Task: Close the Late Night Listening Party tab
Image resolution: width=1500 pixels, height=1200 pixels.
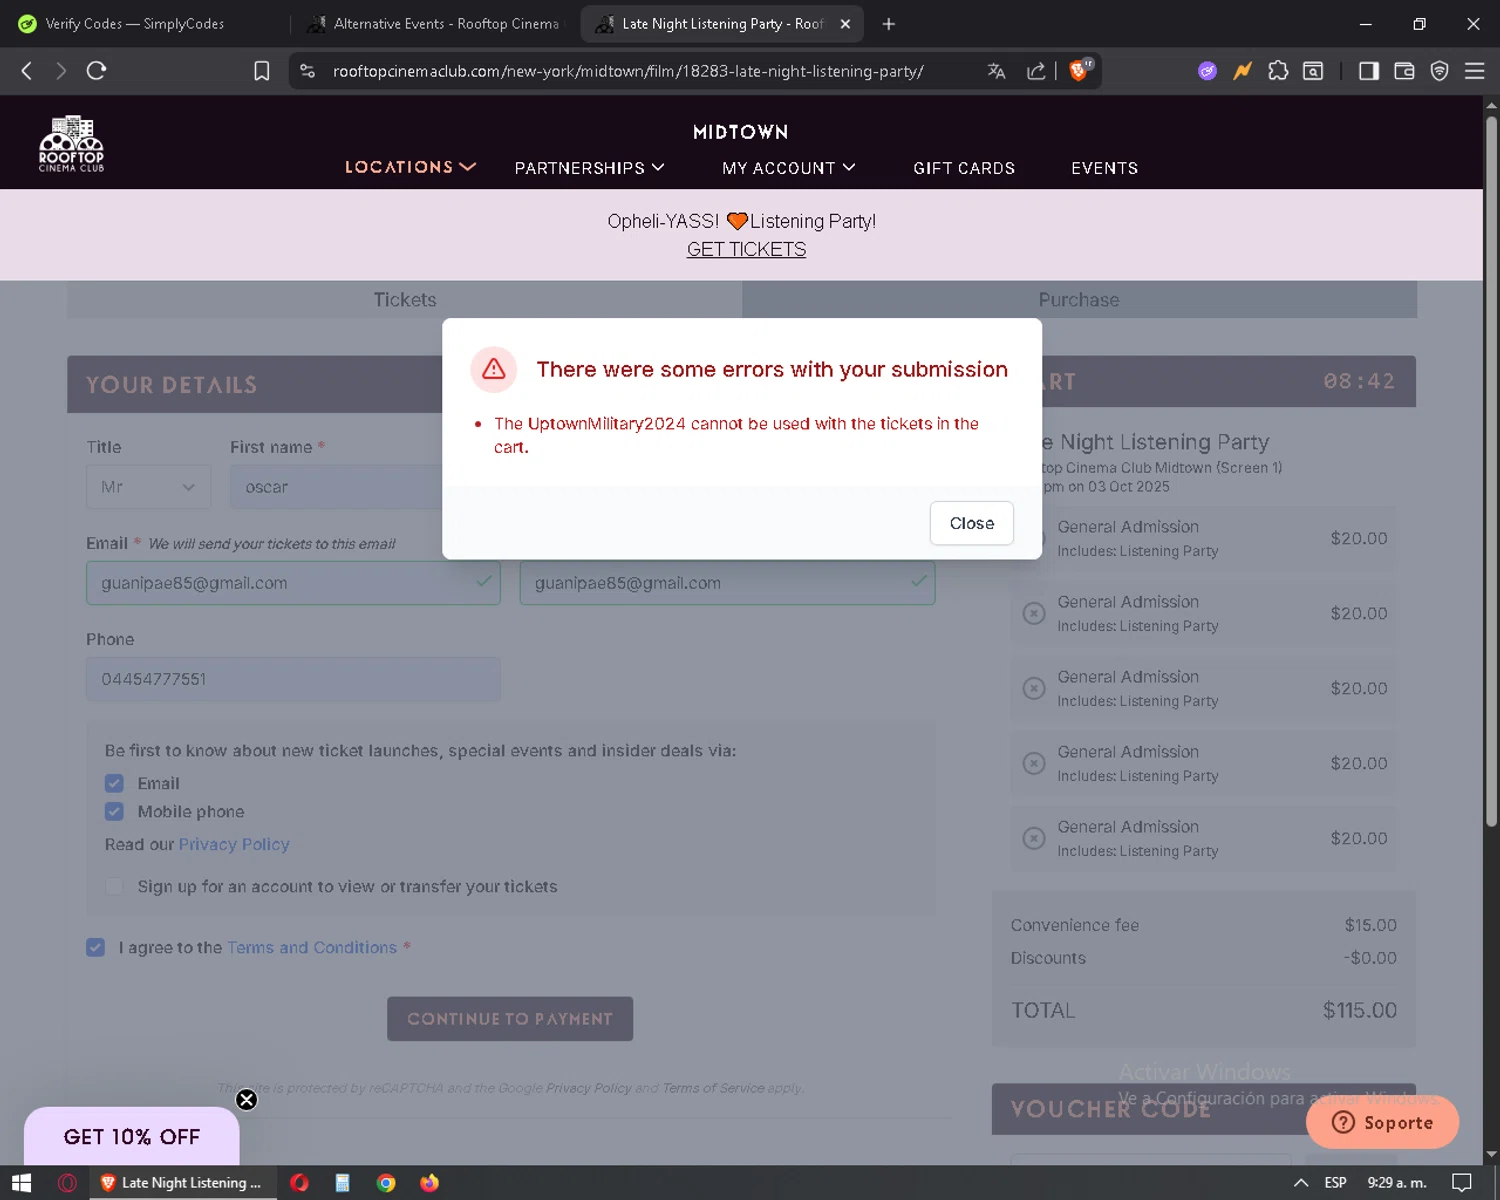Action: (x=845, y=24)
